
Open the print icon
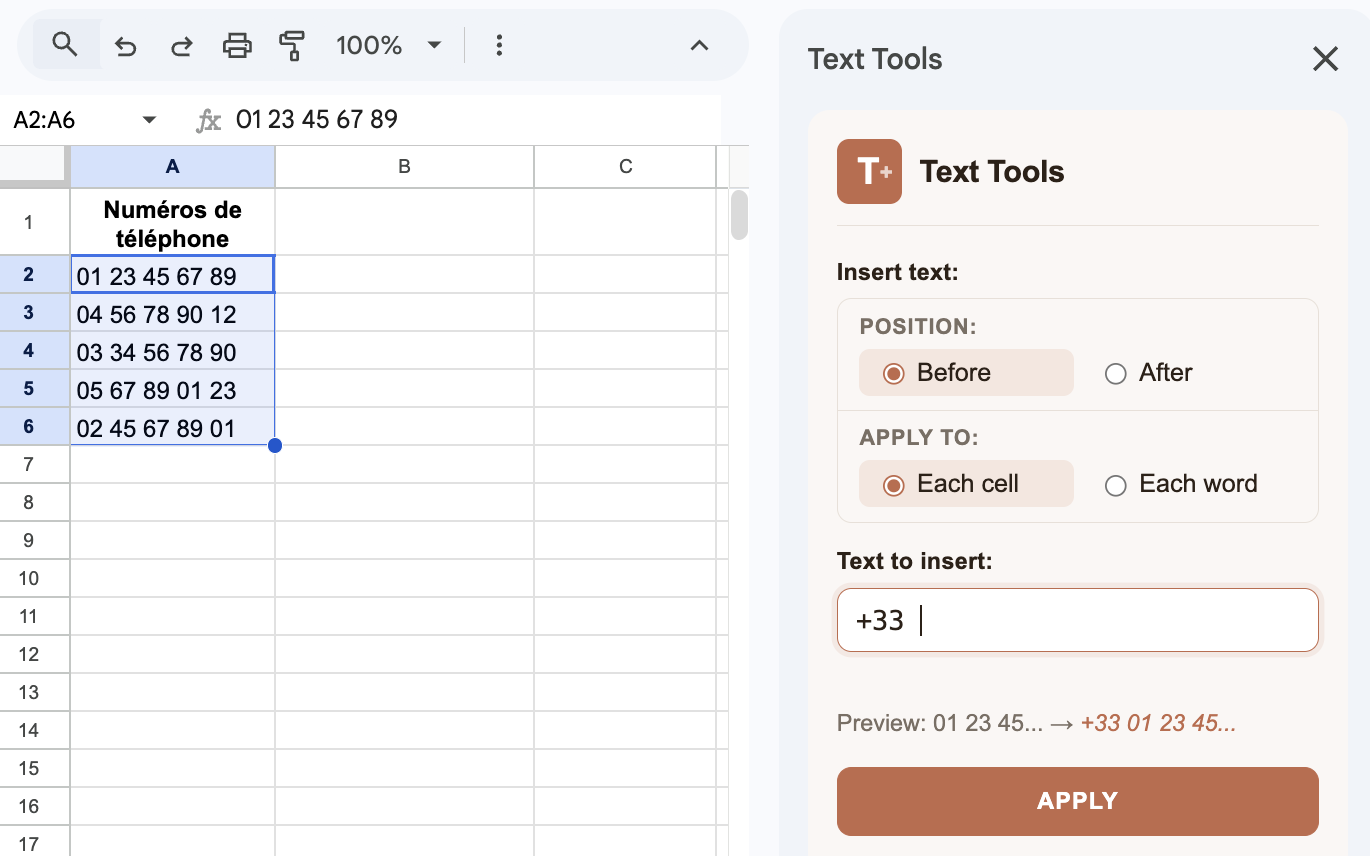237,45
